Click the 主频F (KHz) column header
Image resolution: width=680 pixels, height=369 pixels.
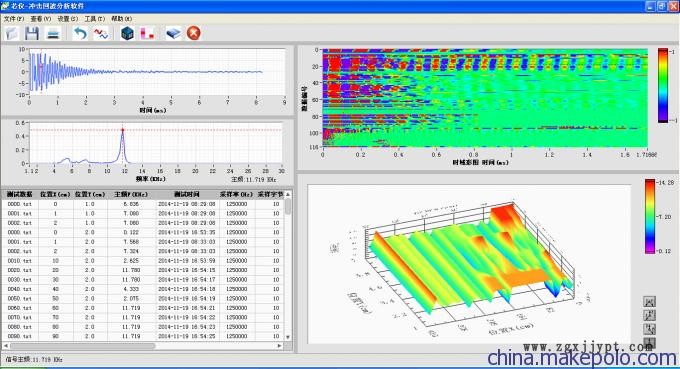point(131,194)
